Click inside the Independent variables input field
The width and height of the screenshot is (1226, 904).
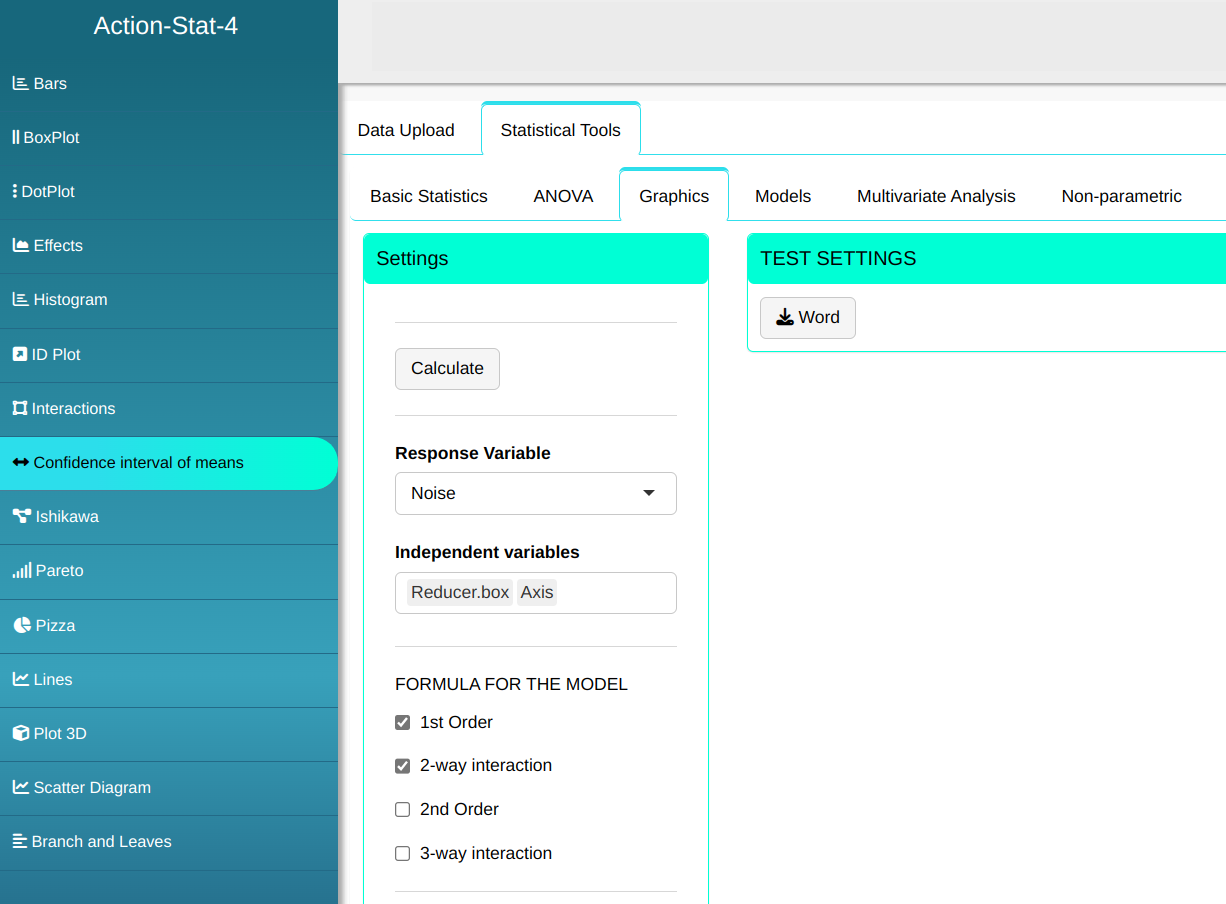coord(615,593)
